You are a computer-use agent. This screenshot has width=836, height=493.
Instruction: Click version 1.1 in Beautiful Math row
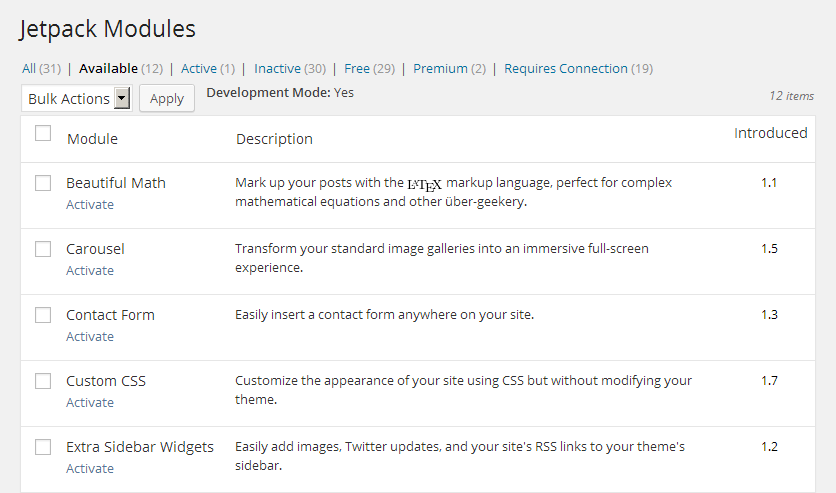click(x=769, y=183)
